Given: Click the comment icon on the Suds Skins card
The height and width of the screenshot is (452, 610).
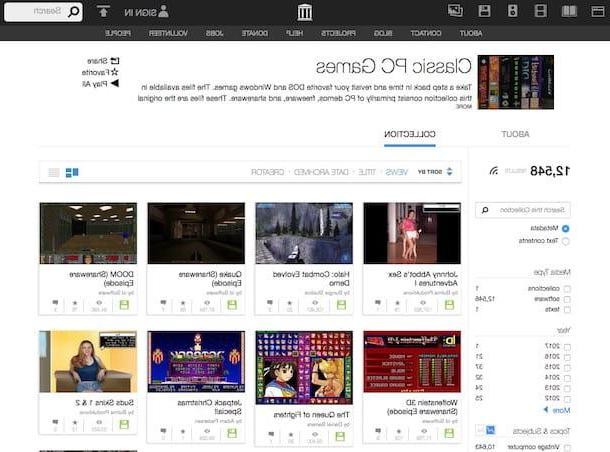Looking at the screenshot, I should pyautogui.click(x=55, y=422).
